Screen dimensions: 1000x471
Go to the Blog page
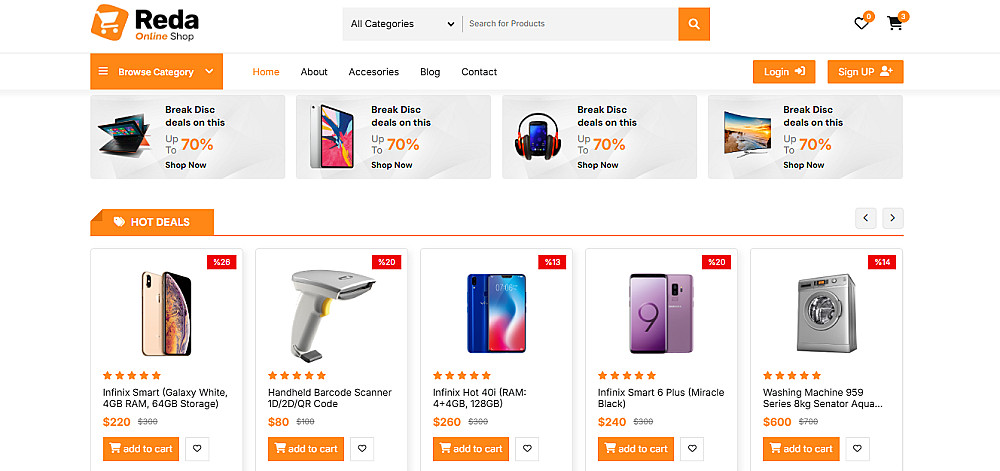coord(430,72)
